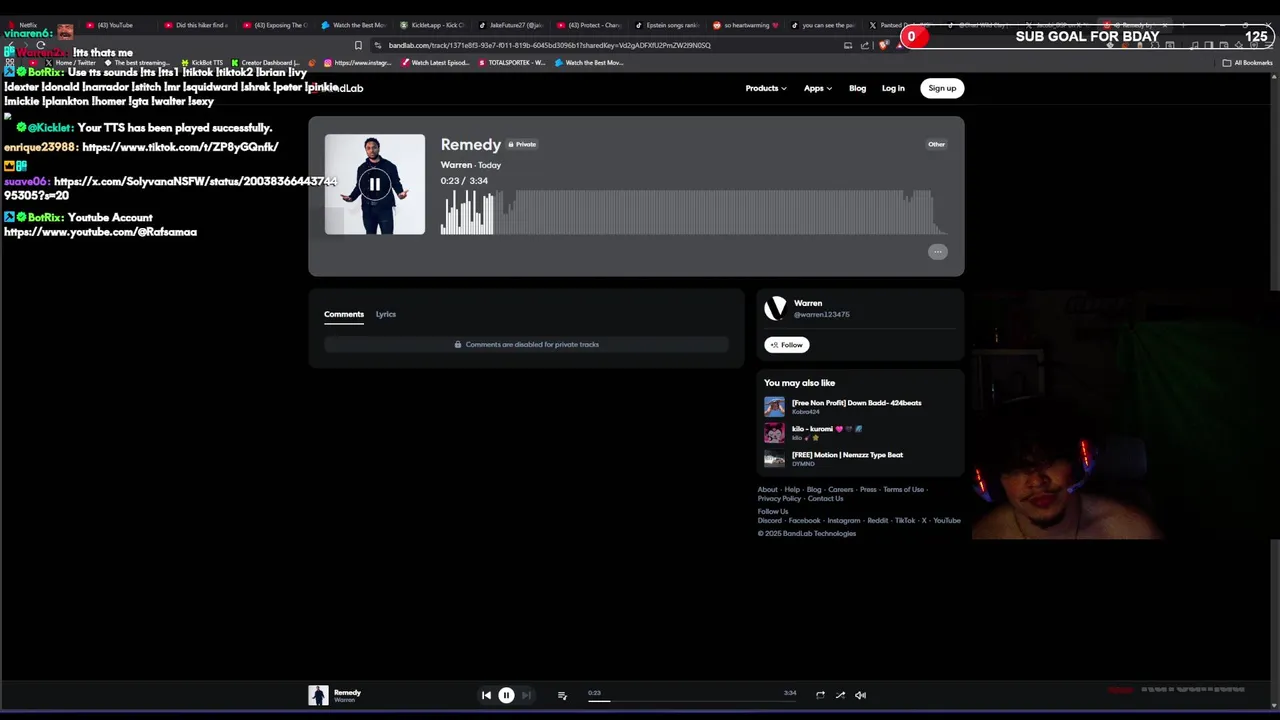Click the Down Badd track thumbnail
Screen dimensions: 1280x720
775,407
